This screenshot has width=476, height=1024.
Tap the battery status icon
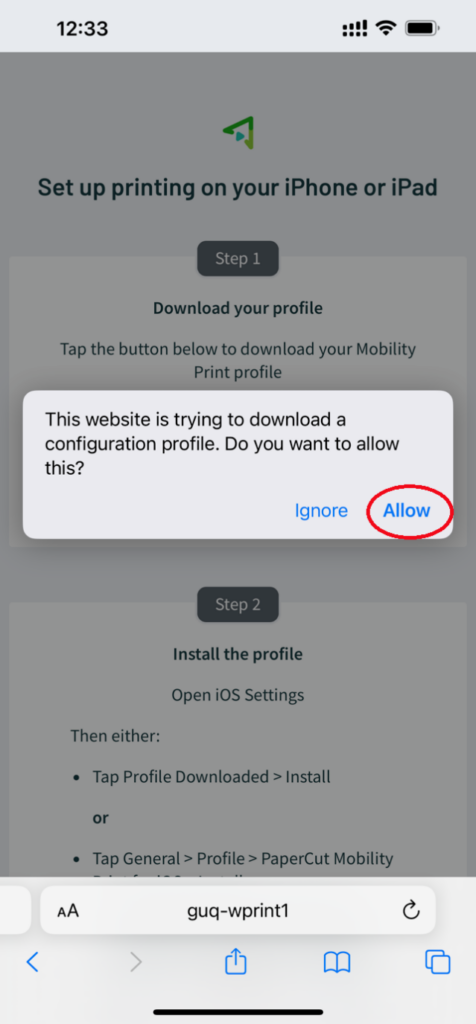pyautogui.click(x=423, y=28)
